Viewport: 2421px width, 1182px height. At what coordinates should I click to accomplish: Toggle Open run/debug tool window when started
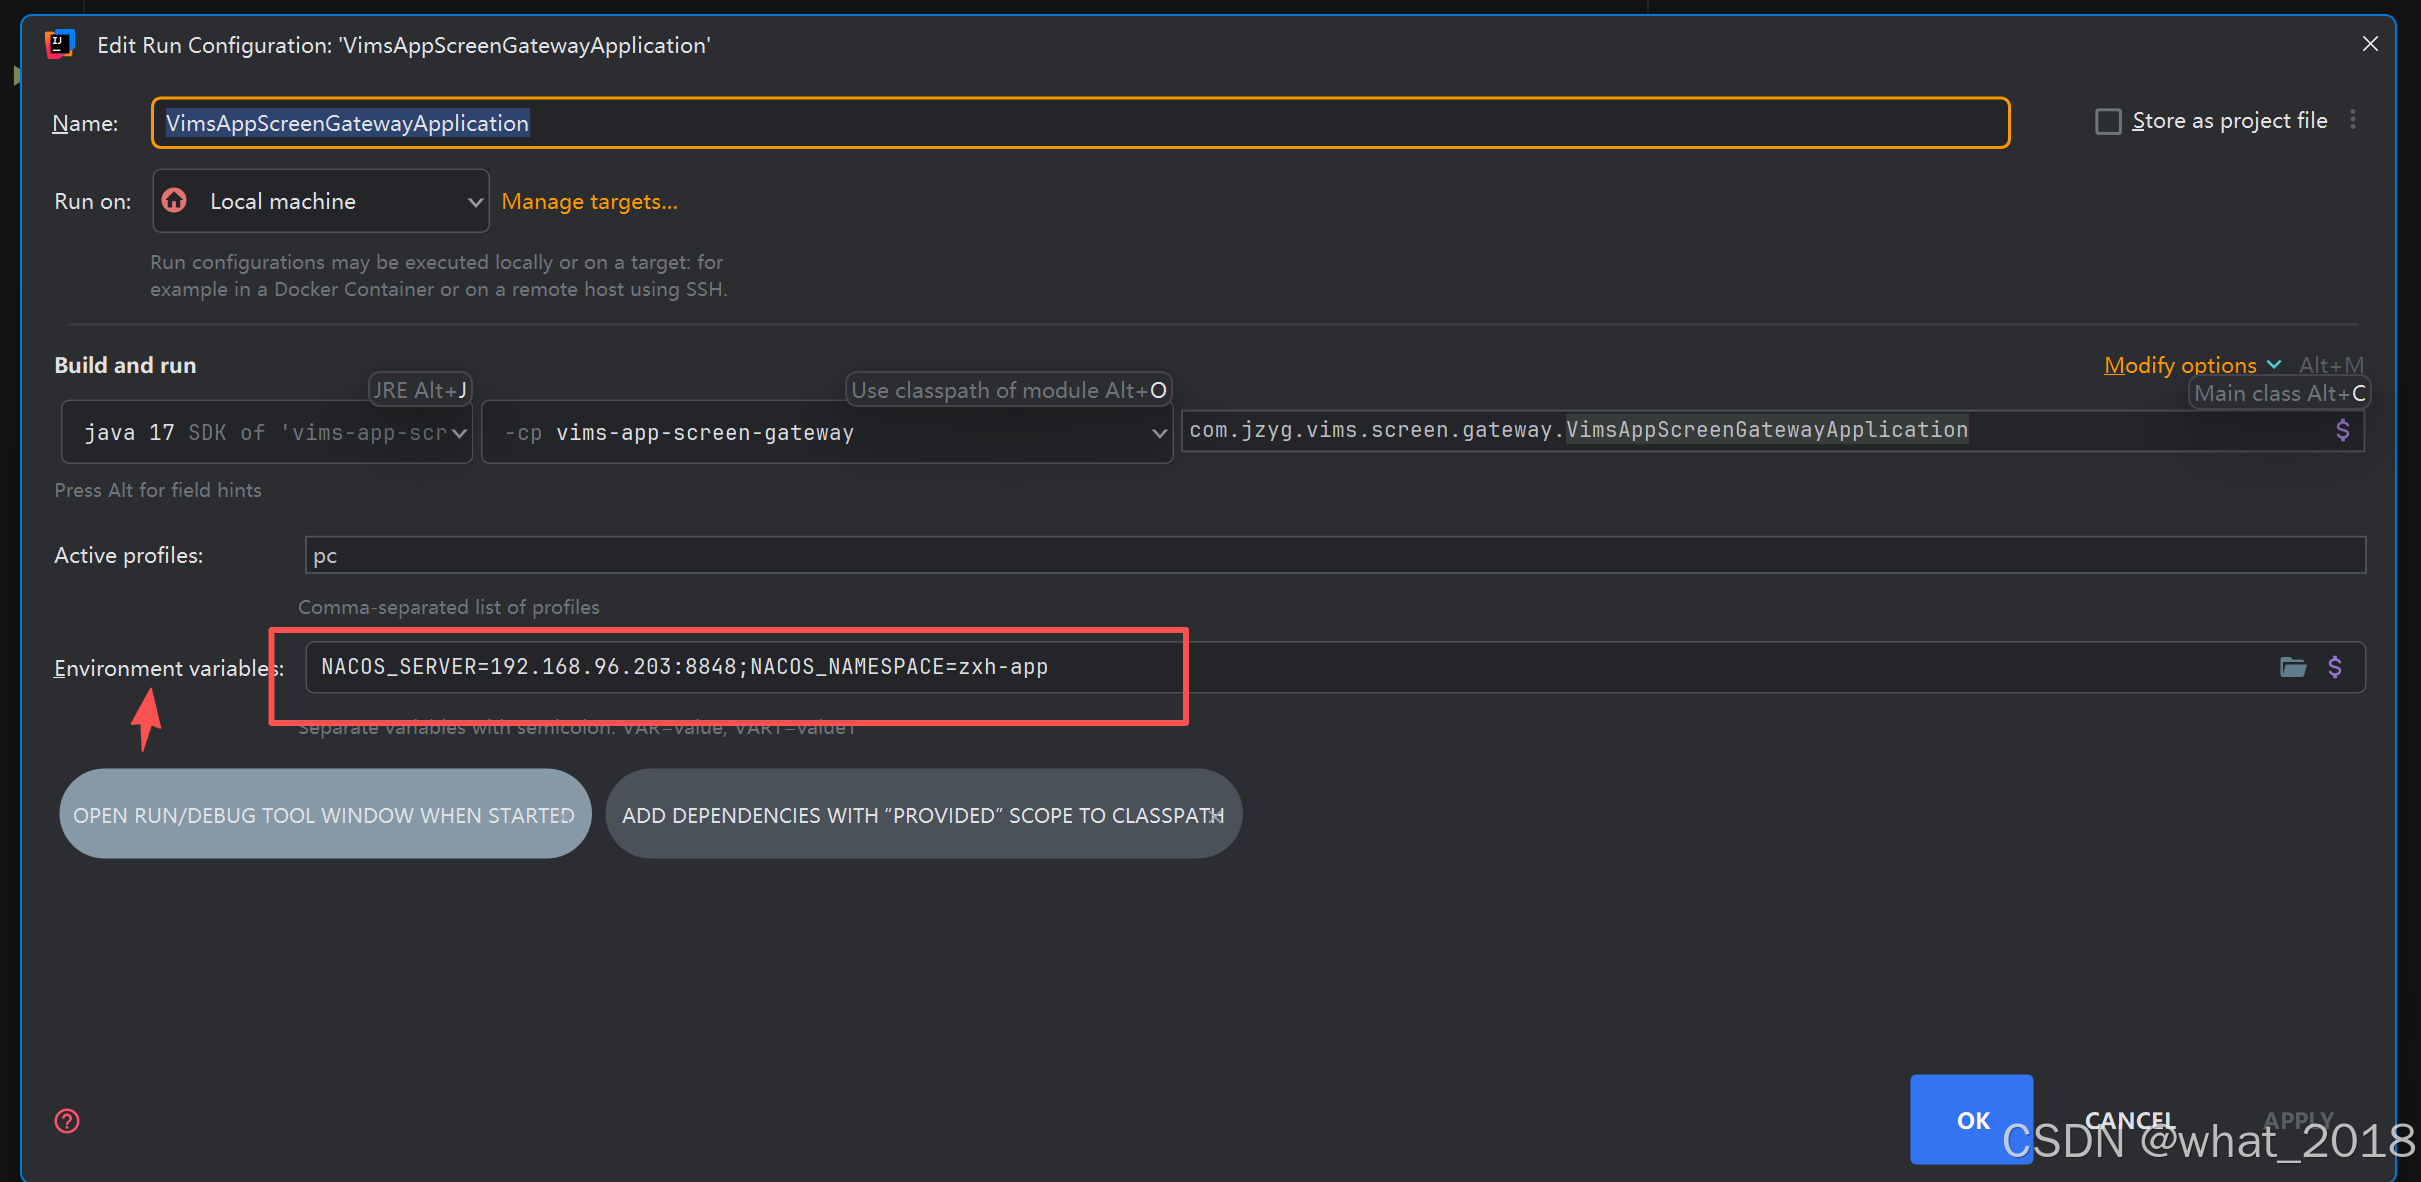coord(324,814)
